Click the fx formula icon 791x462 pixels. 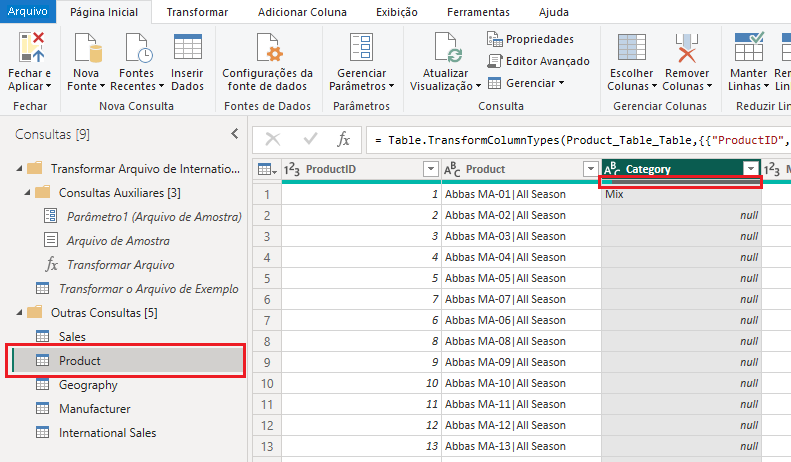coord(344,139)
